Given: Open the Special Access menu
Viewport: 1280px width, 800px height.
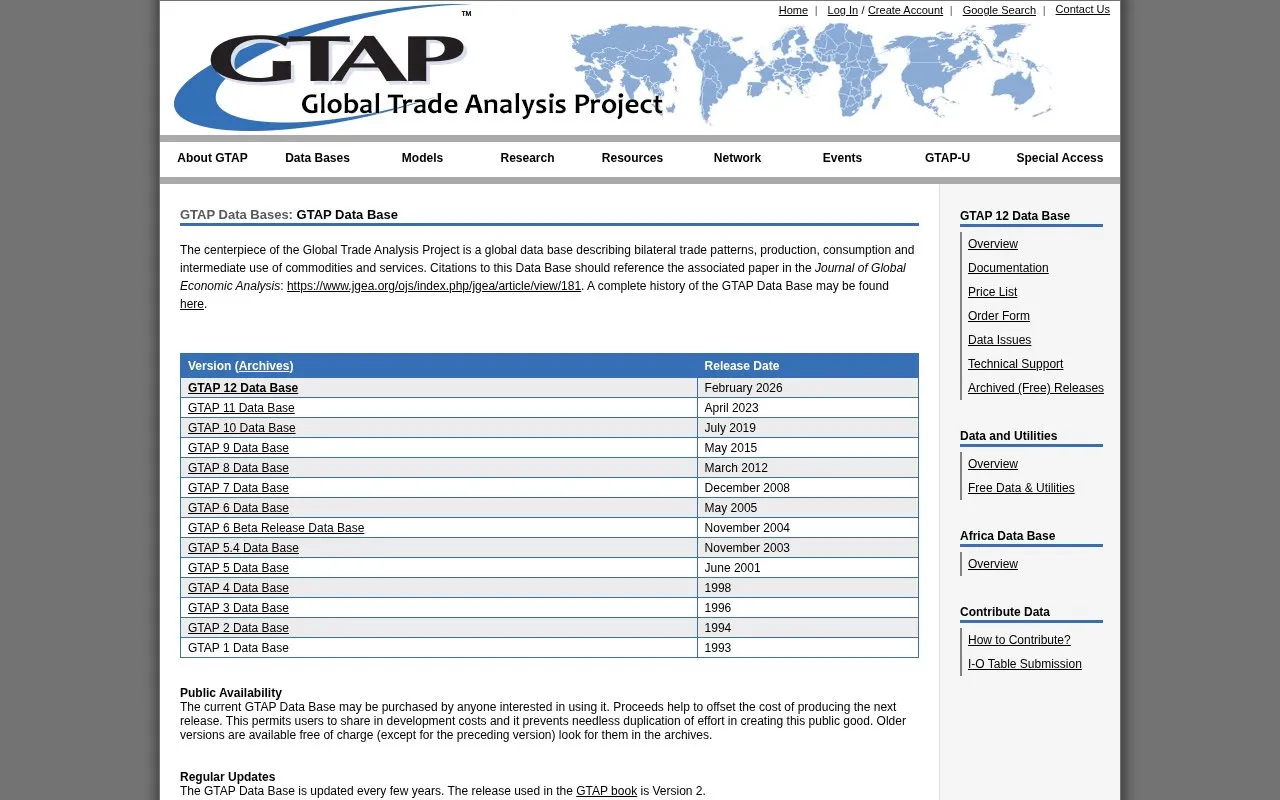Looking at the screenshot, I should pos(1060,158).
